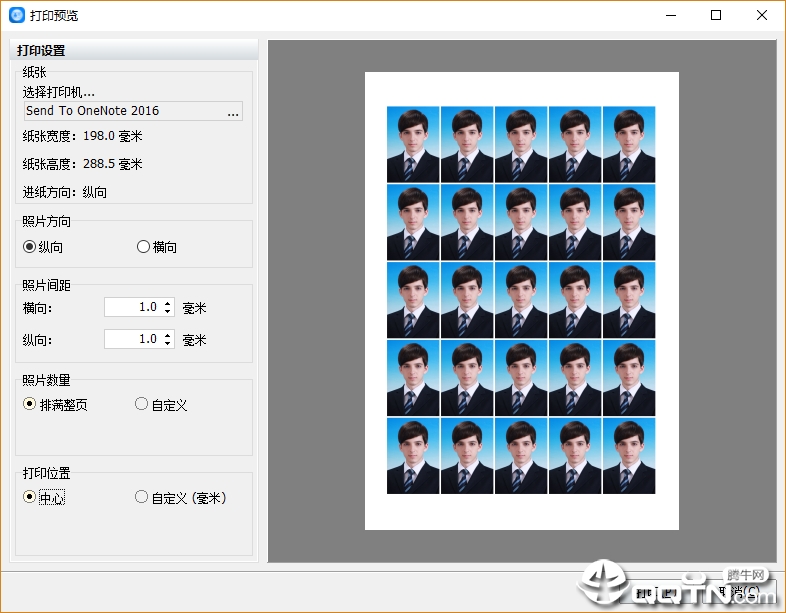Increase horizontal photo spacing with up arrow

pos(168,303)
